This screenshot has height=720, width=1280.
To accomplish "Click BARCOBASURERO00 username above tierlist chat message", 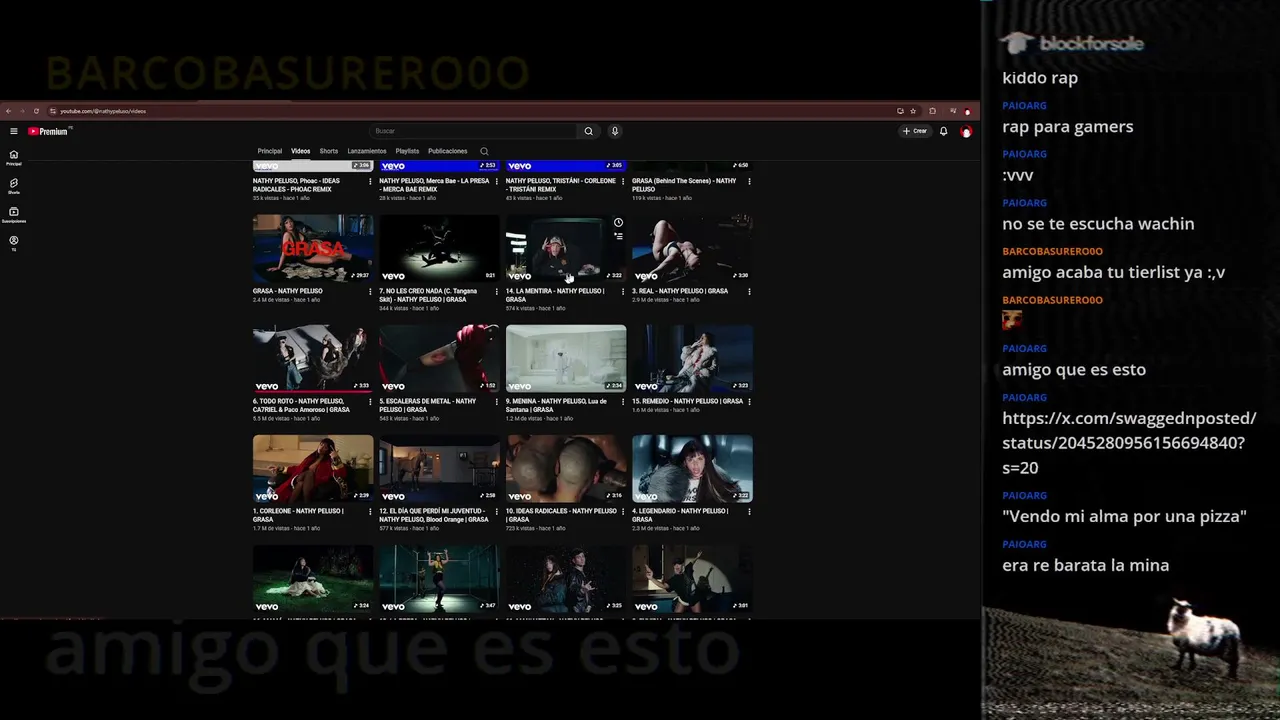I will point(1052,251).
